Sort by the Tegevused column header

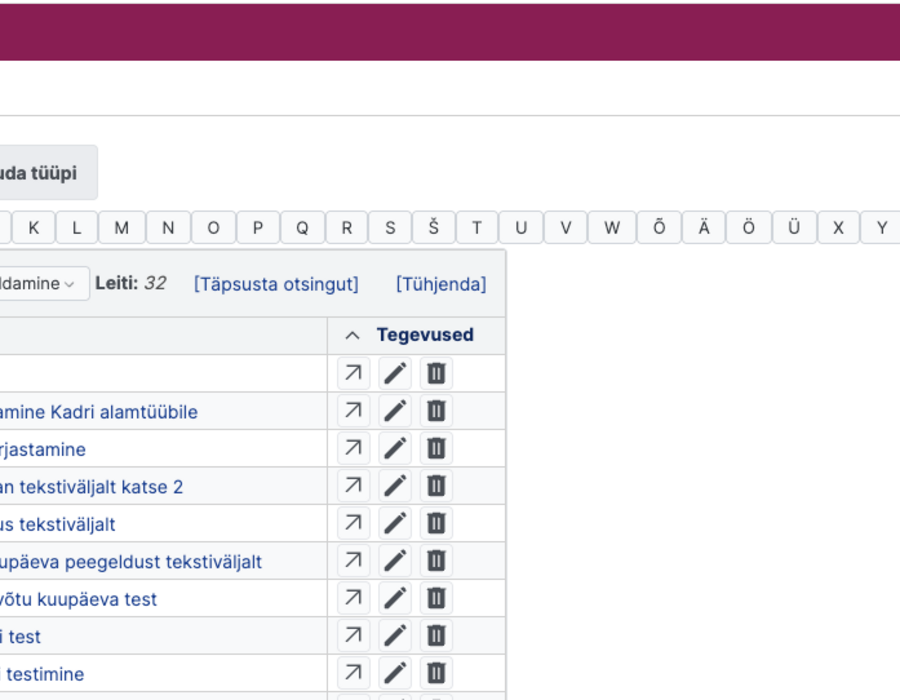click(x=425, y=335)
